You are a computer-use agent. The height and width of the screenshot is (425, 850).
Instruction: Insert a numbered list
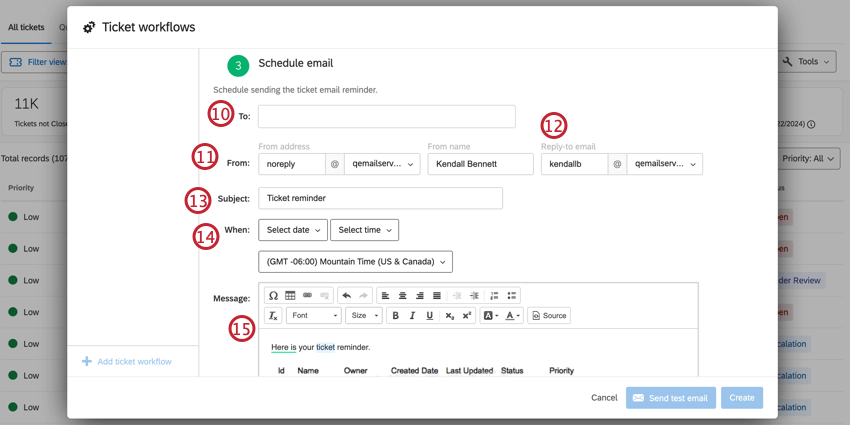point(494,295)
